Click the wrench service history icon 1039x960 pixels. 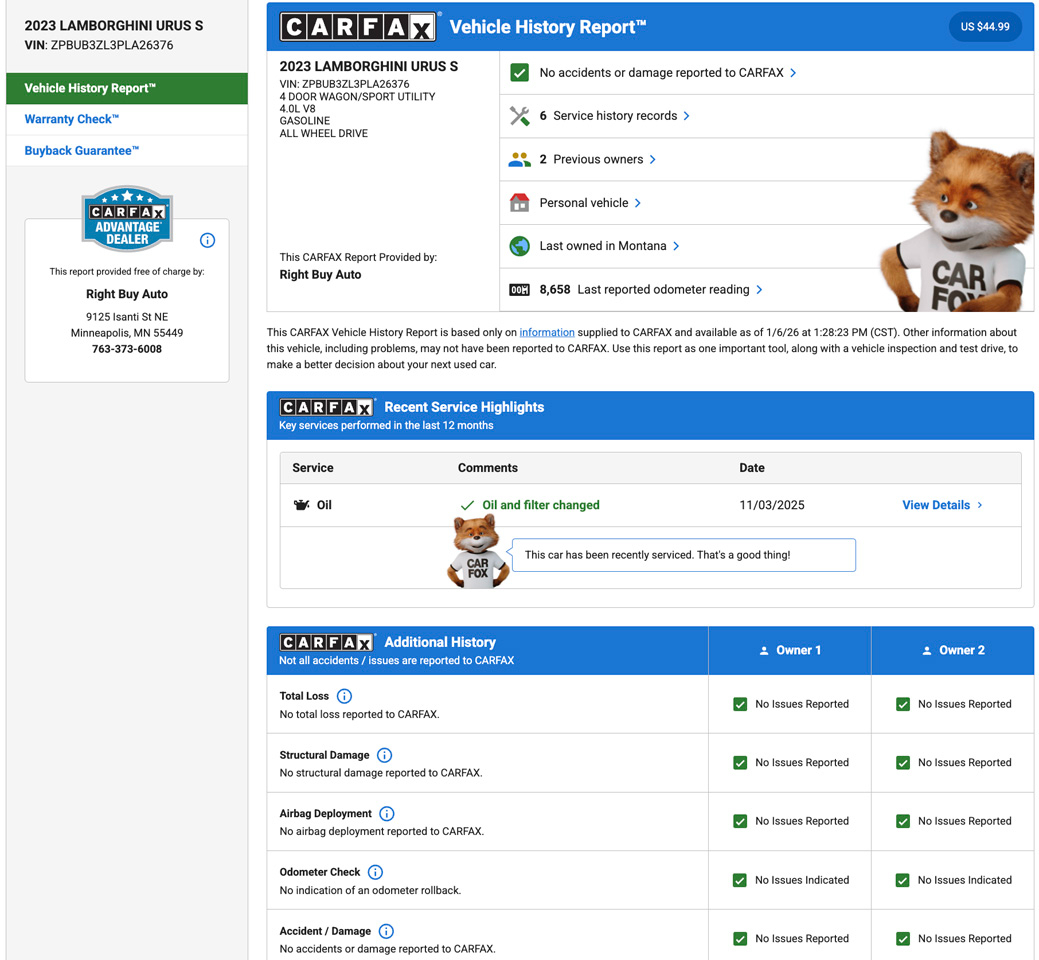[x=519, y=116]
